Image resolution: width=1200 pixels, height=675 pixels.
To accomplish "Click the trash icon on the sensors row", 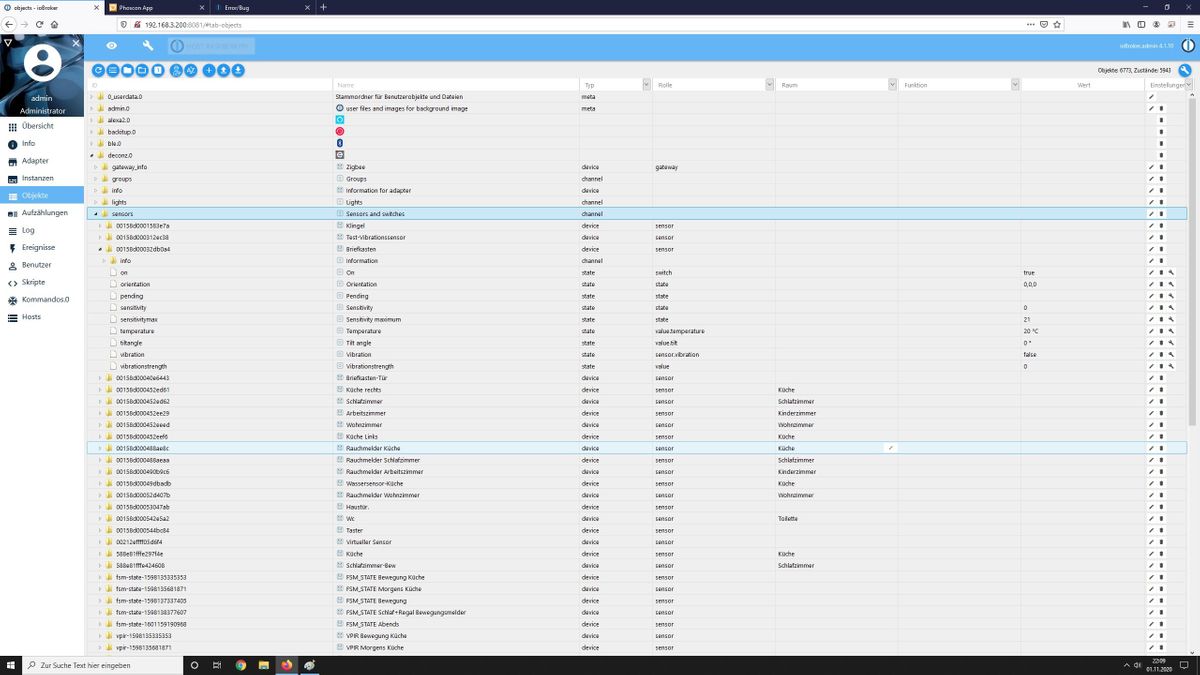I will [1161, 214].
